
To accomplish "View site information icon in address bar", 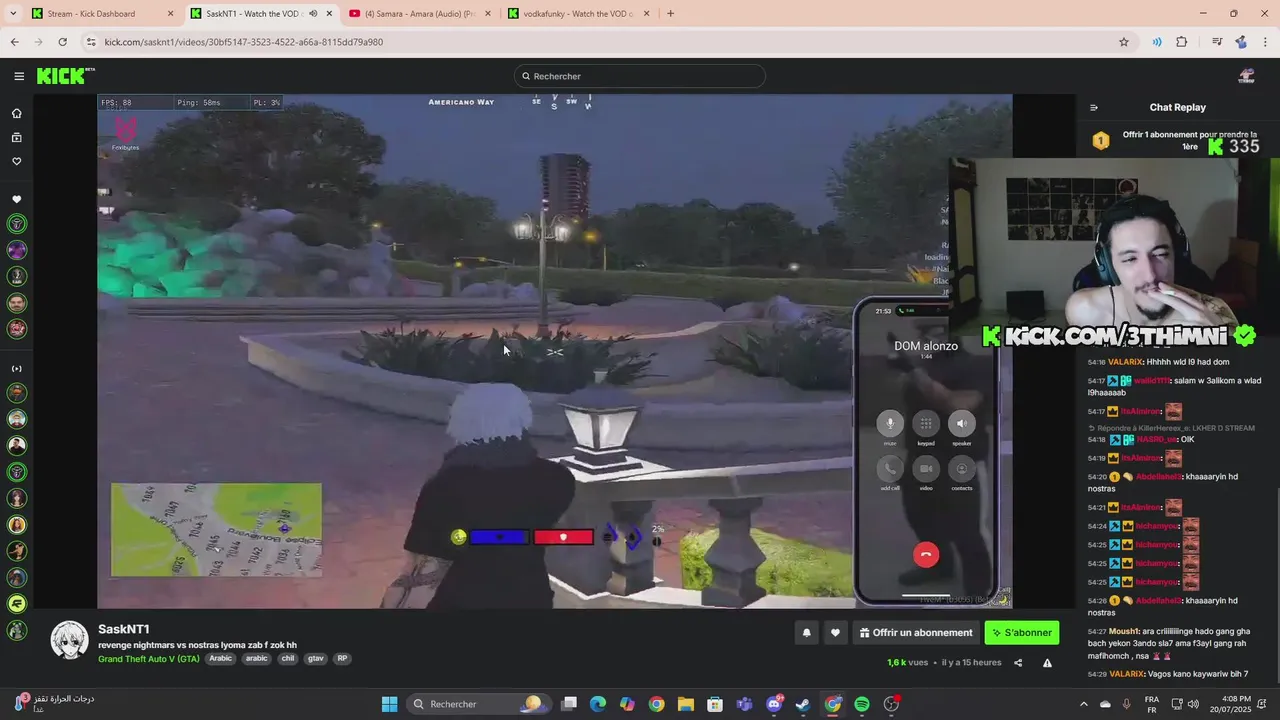I will pos(91,42).
